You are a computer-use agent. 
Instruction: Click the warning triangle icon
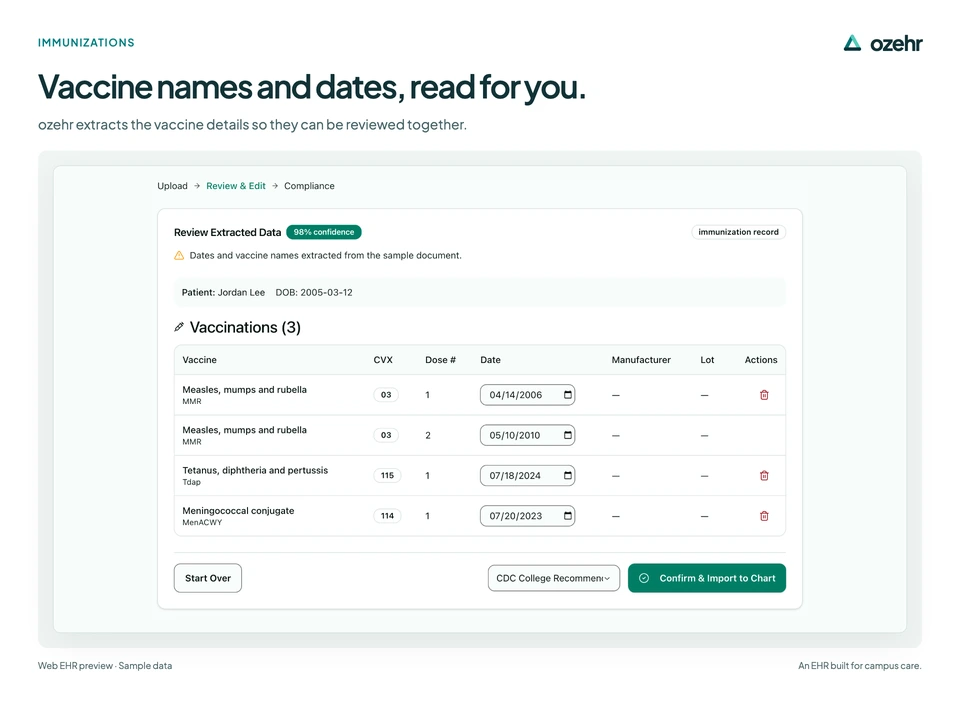tap(179, 255)
